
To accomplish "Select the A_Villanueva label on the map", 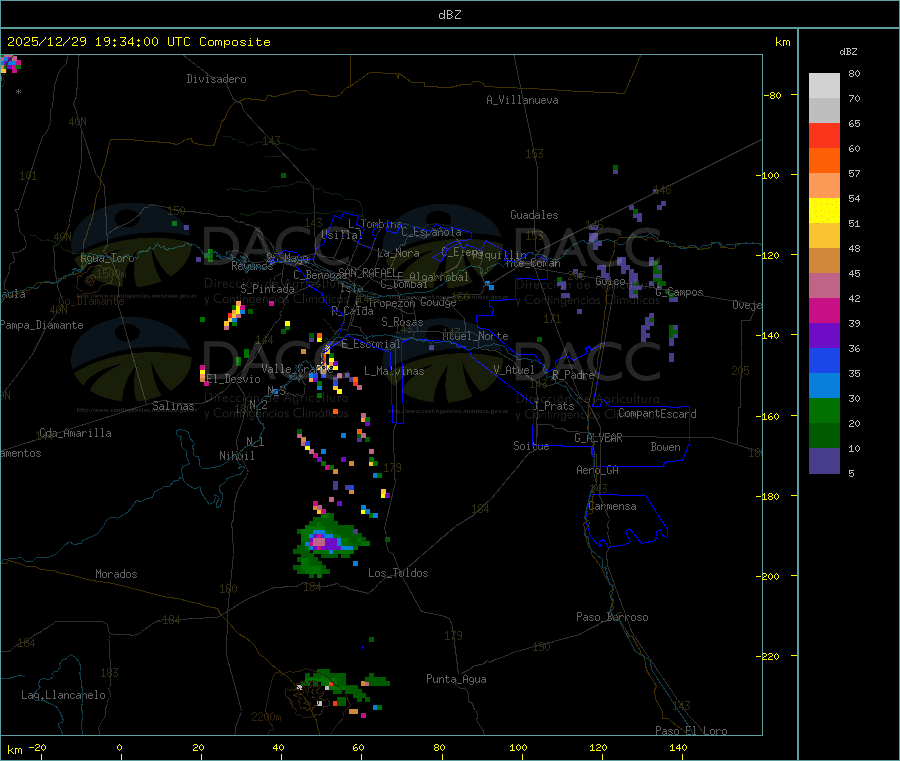I will coord(522,100).
